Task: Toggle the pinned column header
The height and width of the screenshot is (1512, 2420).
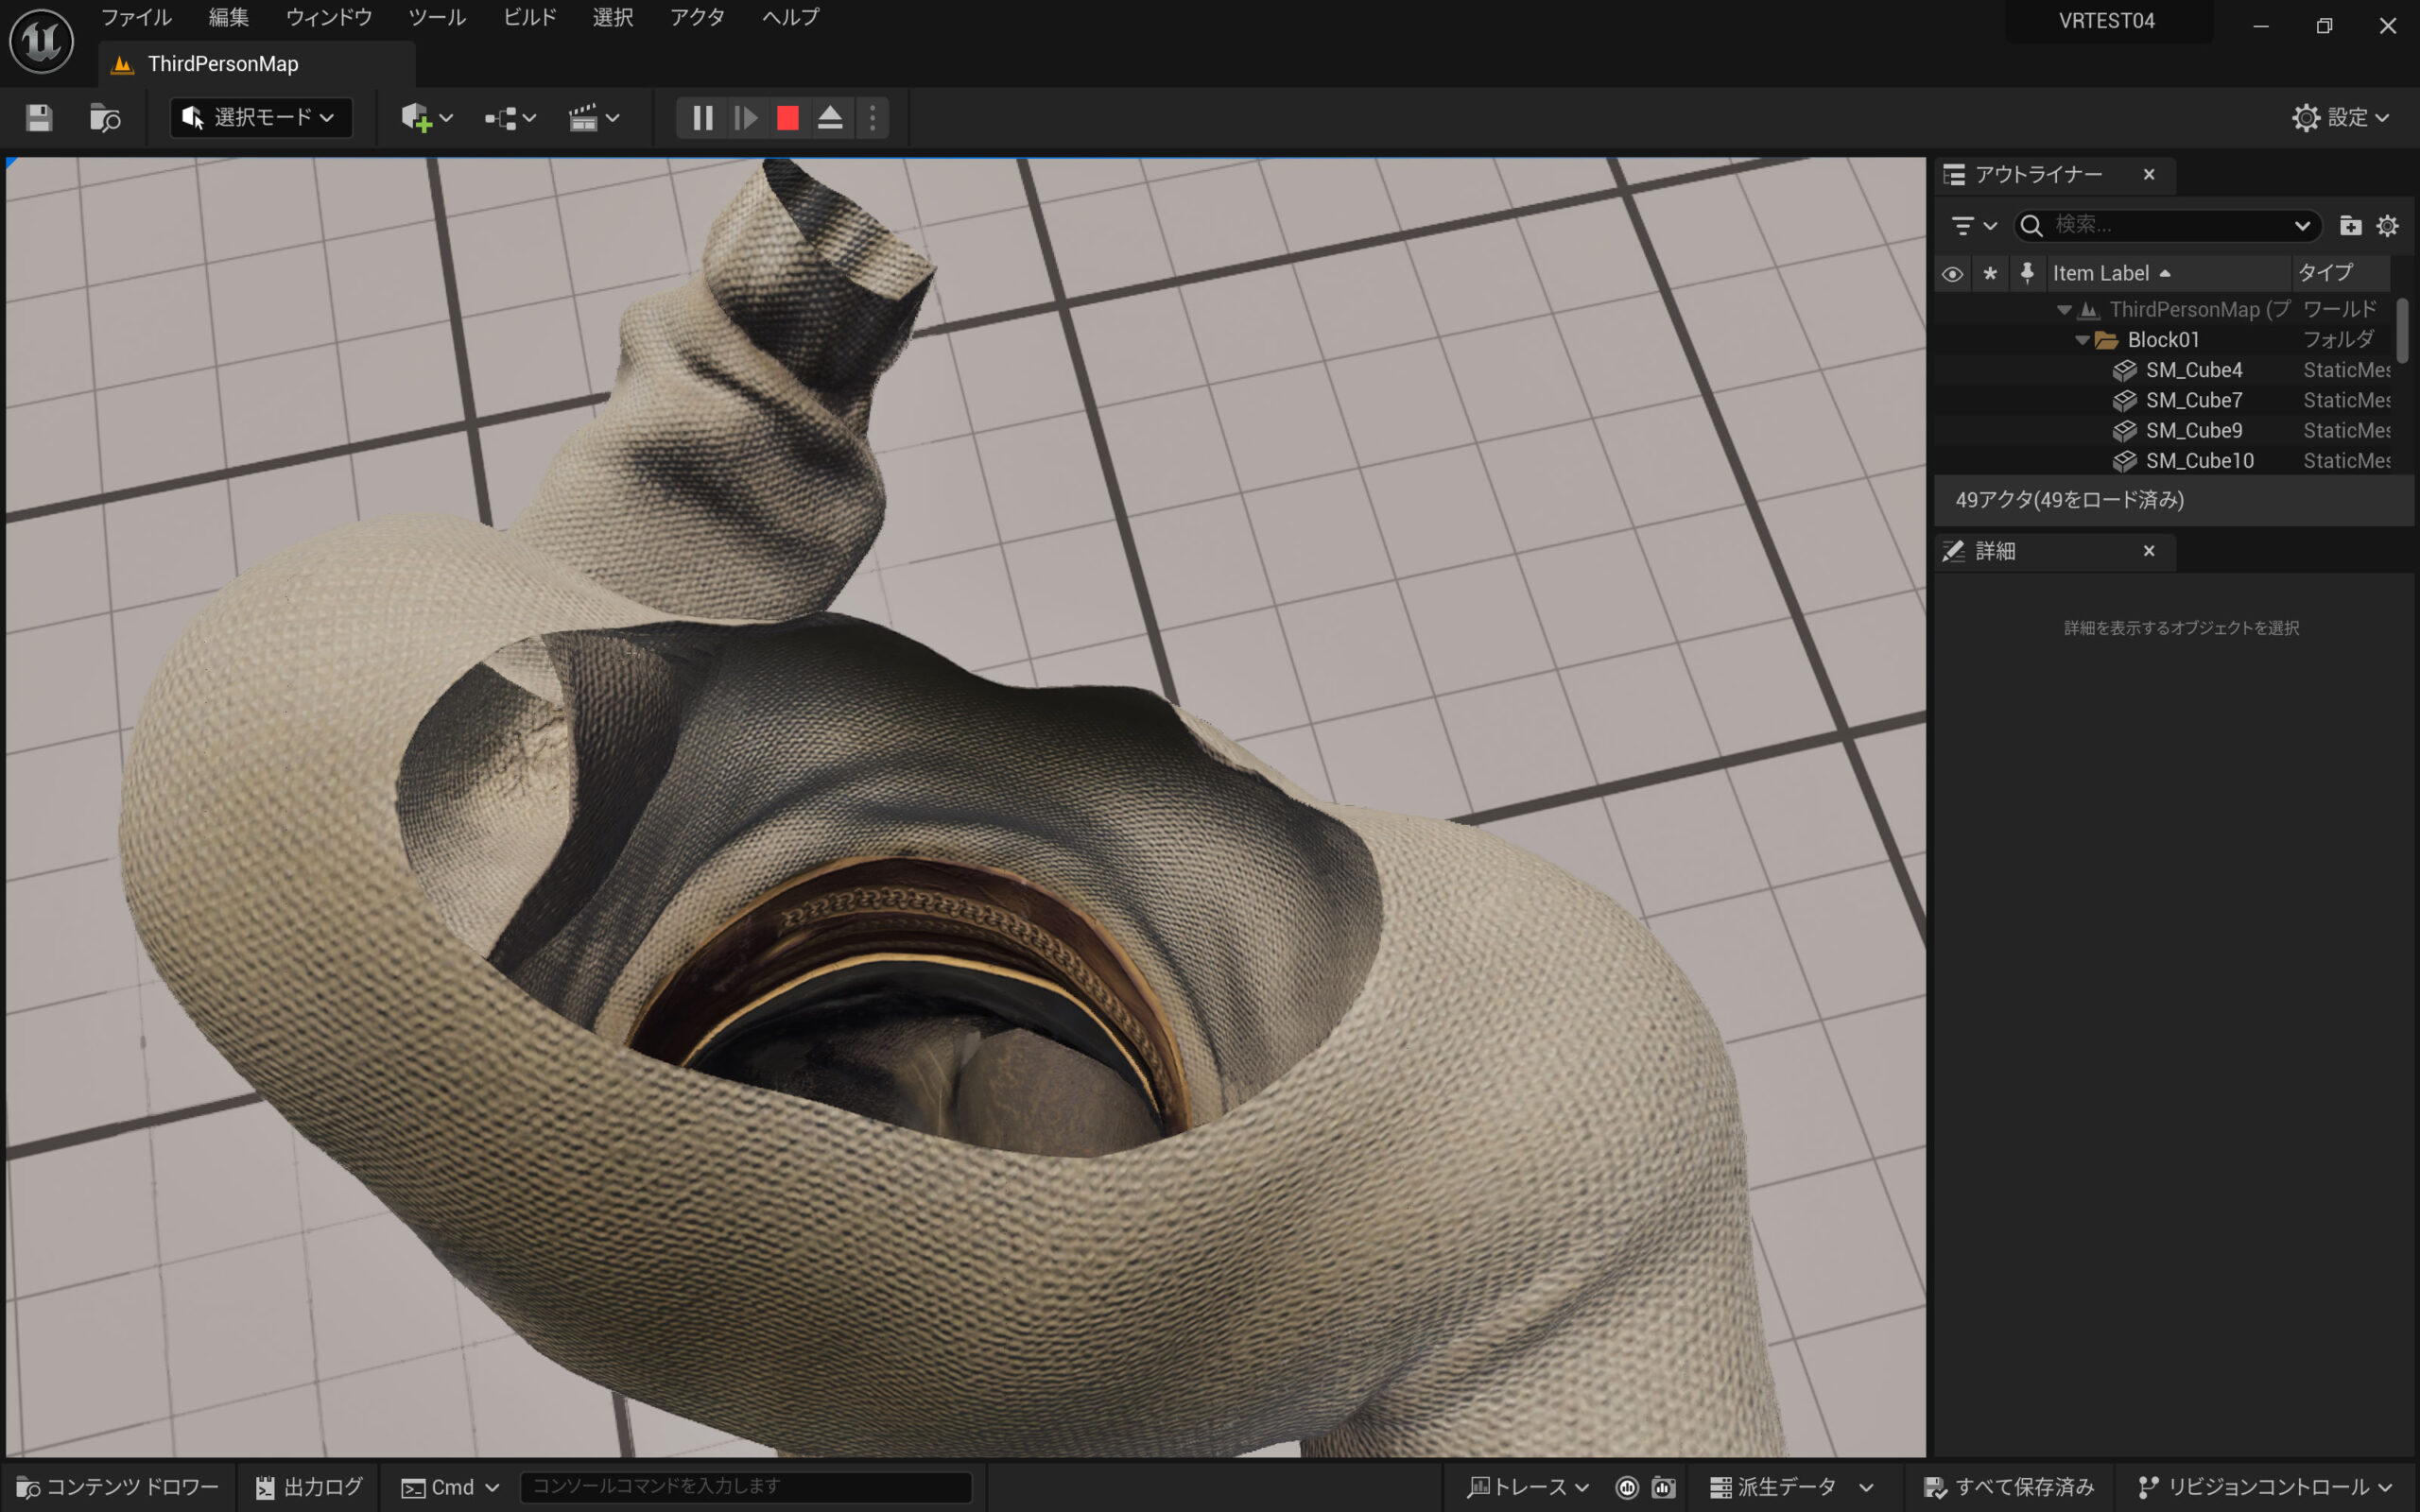Action: [x=2027, y=273]
